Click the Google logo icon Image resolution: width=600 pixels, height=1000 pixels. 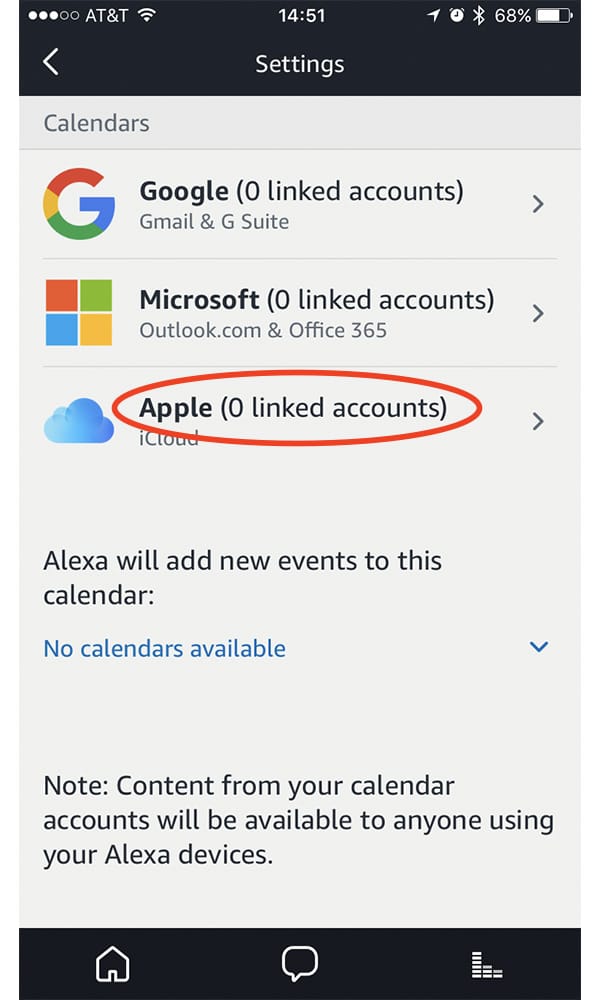tap(78, 204)
